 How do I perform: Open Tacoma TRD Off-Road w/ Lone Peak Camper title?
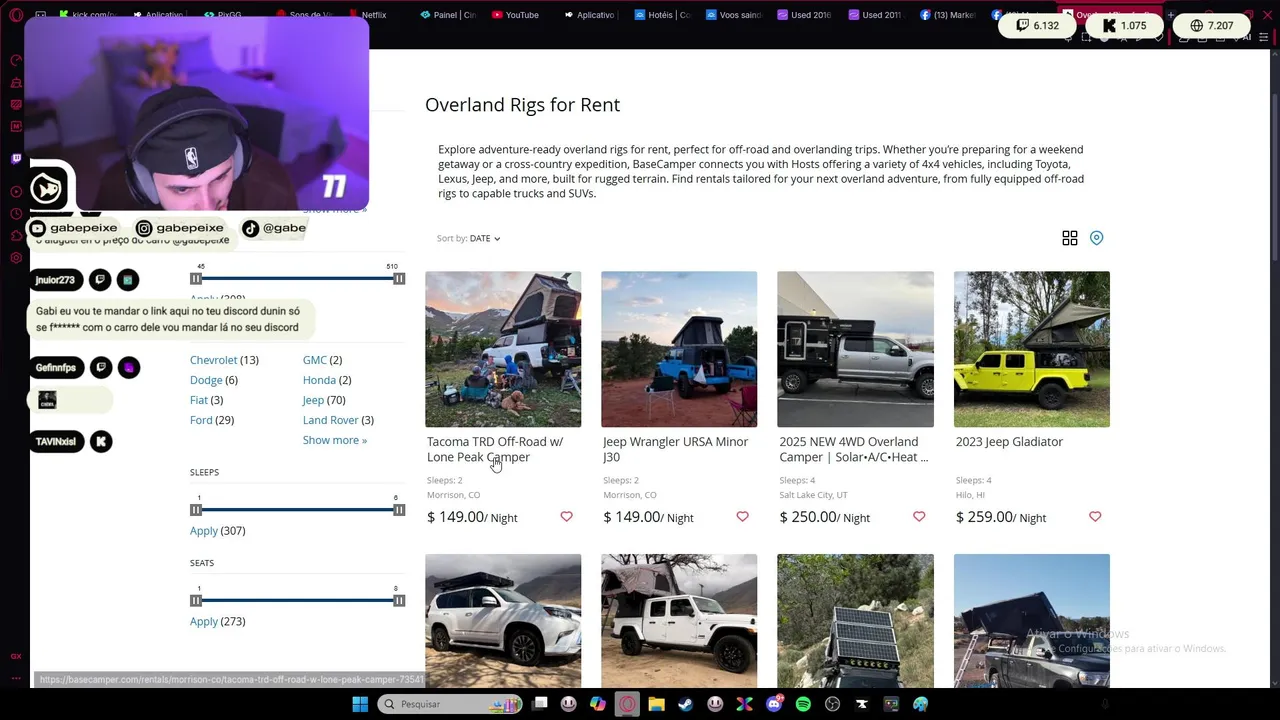(495, 449)
